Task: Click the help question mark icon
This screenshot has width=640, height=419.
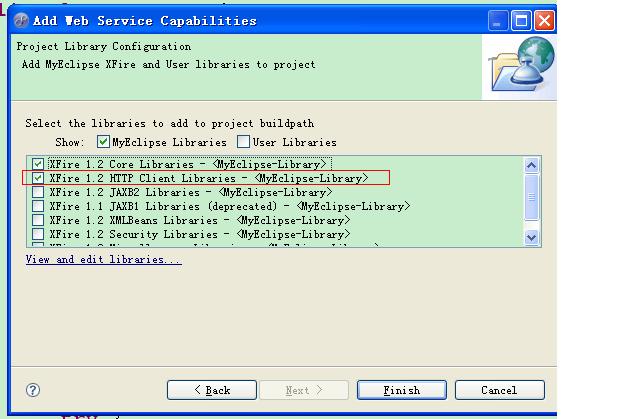Action: pyautogui.click(x=33, y=390)
